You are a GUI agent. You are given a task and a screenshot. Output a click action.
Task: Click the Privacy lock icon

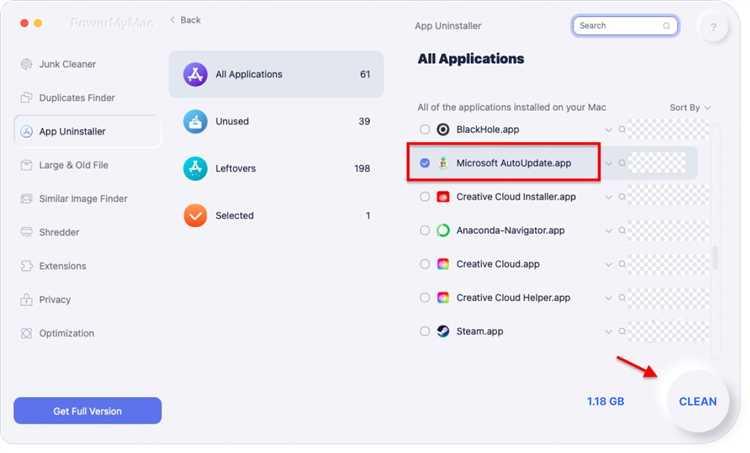pyautogui.click(x=27, y=299)
